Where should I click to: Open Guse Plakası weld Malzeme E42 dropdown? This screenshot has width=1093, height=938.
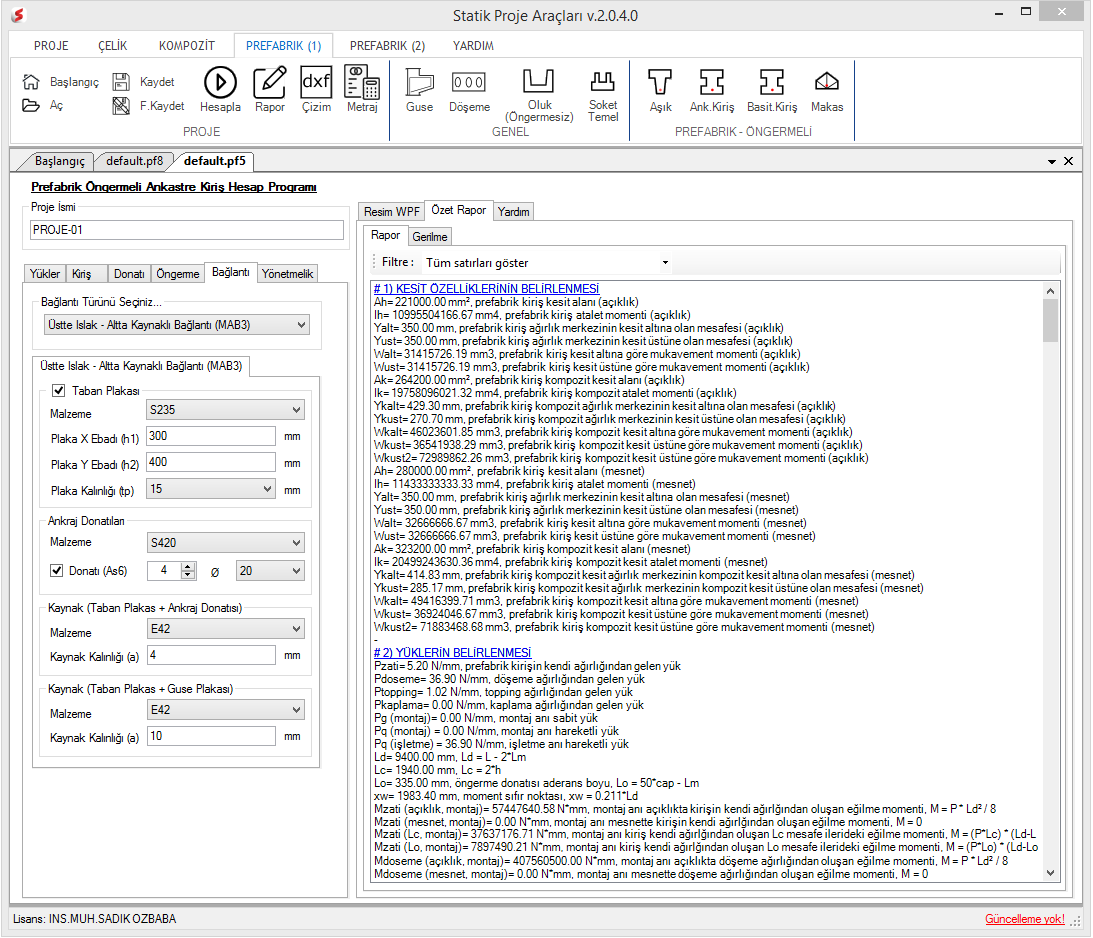(225, 709)
